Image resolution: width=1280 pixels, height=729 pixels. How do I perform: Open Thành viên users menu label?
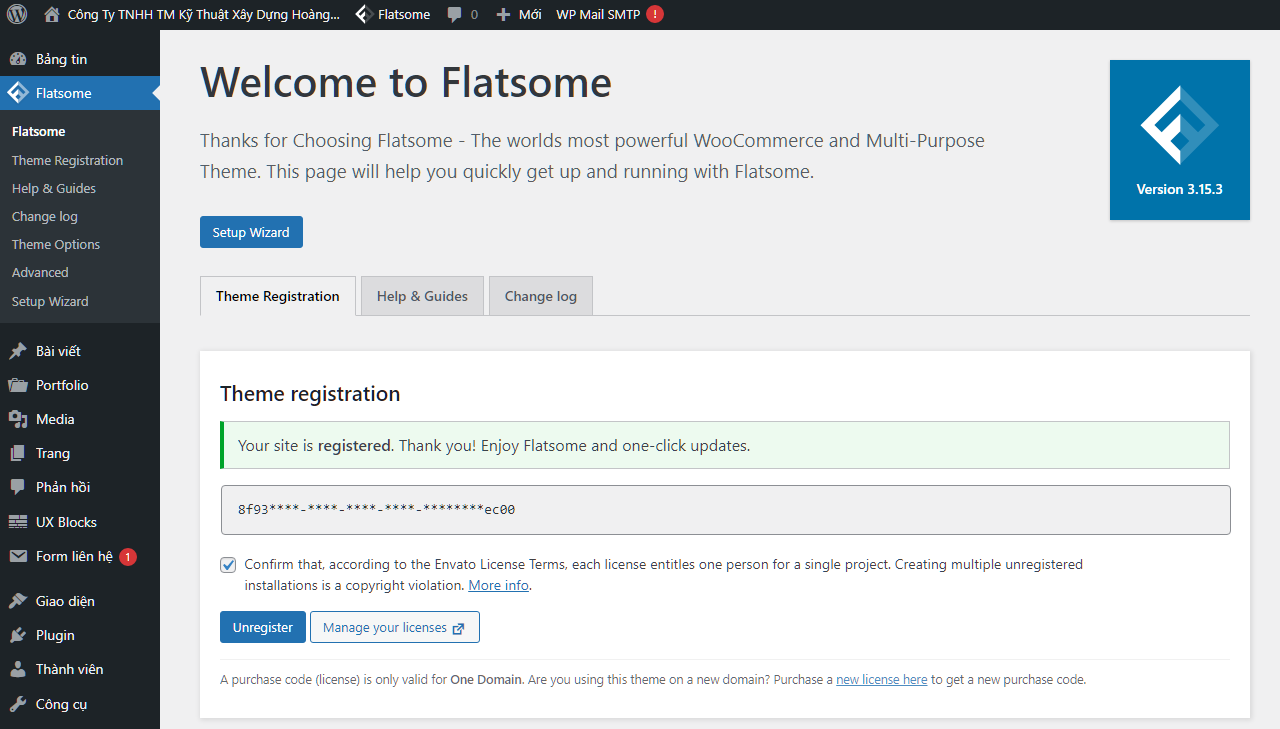click(x=70, y=669)
